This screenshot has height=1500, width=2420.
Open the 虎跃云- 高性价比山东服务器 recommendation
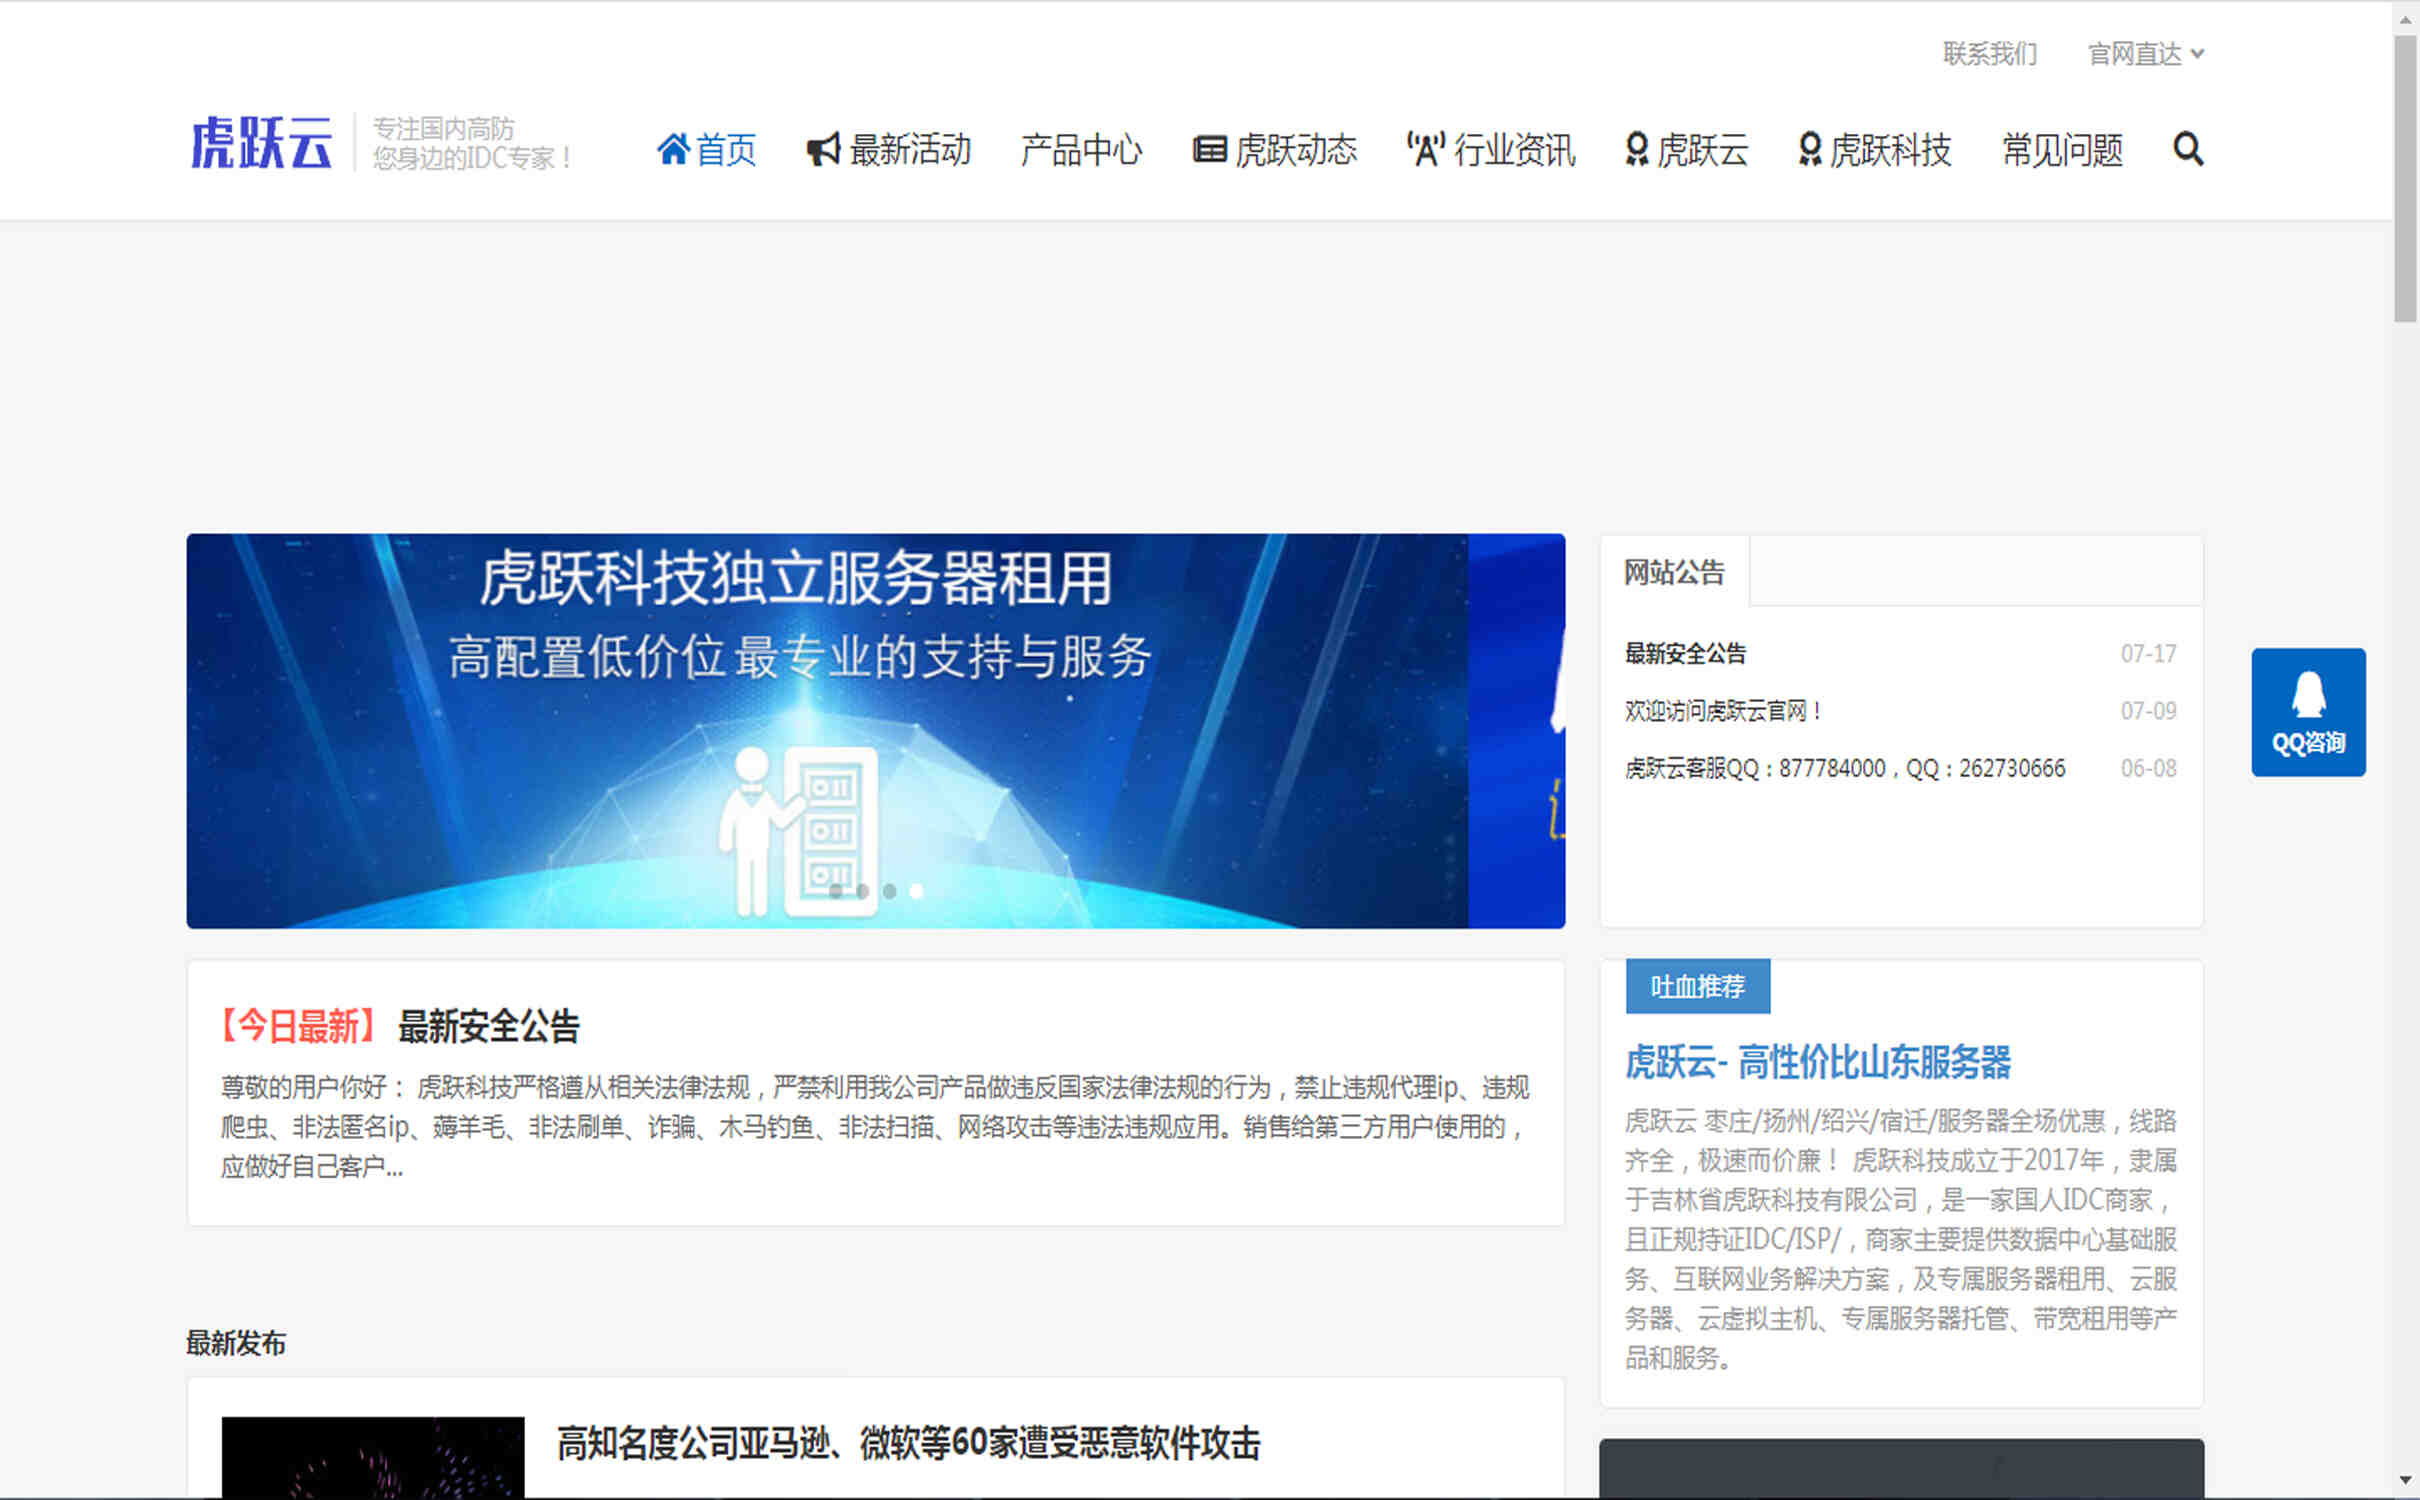point(1820,1063)
